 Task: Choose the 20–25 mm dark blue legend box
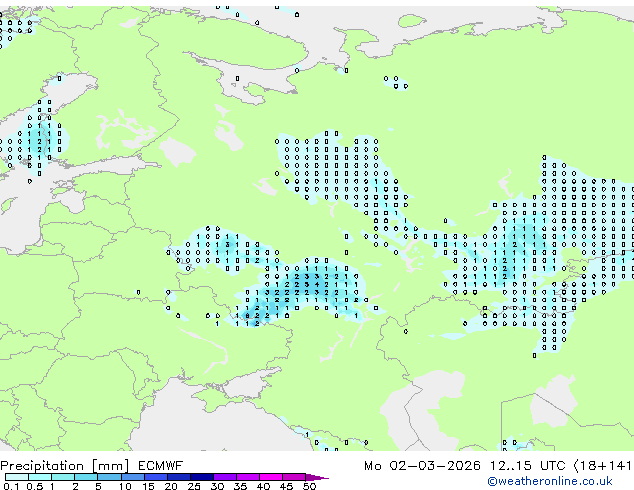pos(178,477)
